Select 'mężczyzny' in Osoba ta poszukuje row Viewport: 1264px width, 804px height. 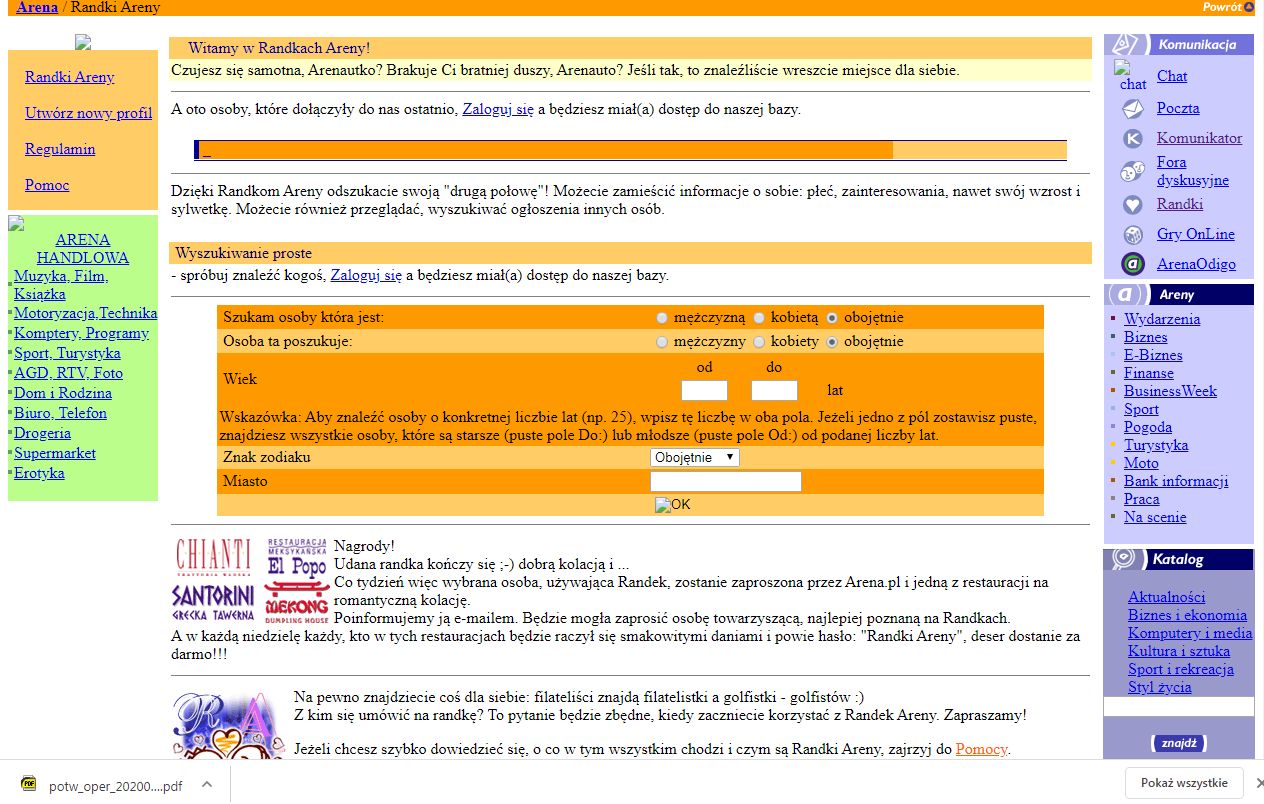coord(662,342)
